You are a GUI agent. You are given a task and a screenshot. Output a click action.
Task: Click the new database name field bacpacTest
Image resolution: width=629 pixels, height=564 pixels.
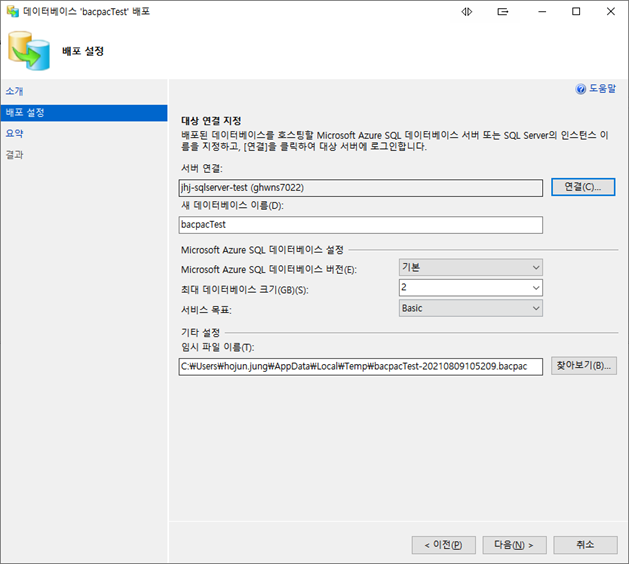(361, 225)
